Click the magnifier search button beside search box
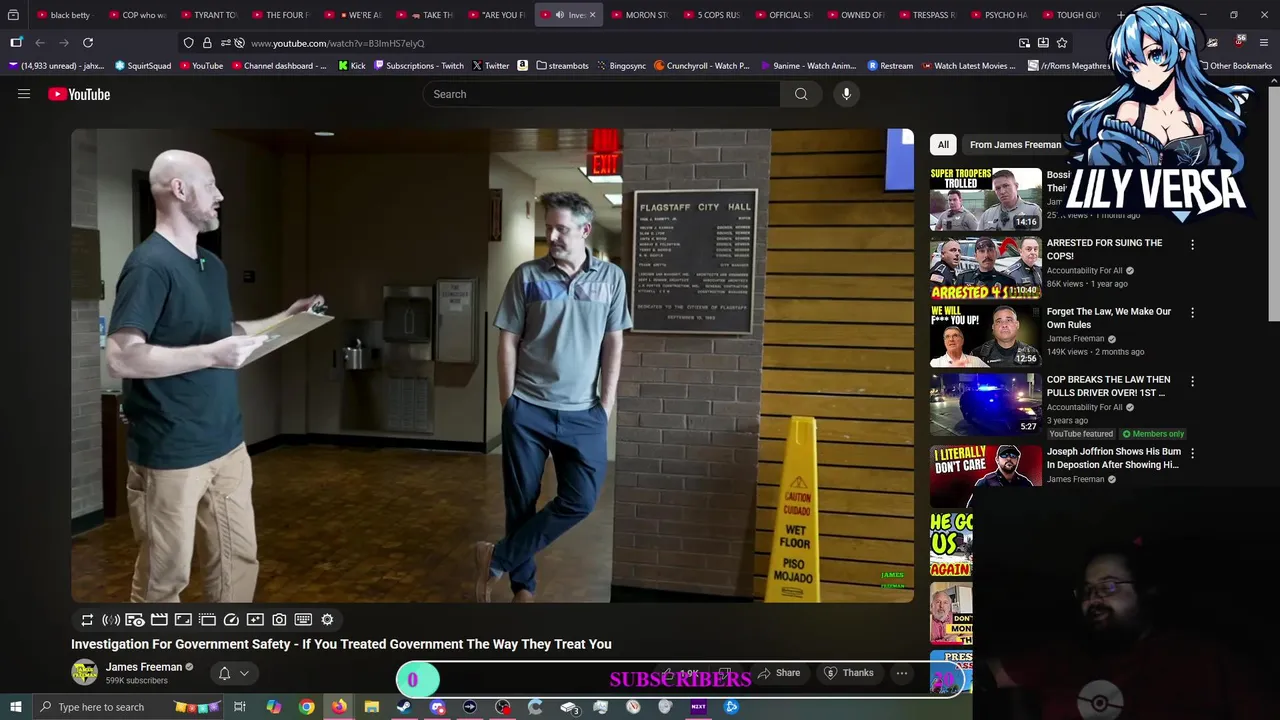 801,94
